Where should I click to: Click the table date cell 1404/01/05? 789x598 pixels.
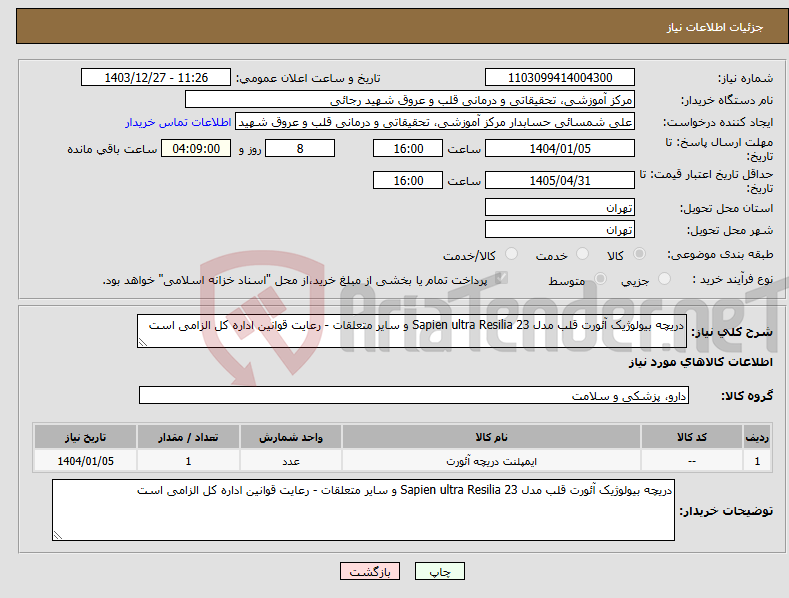coord(86,461)
